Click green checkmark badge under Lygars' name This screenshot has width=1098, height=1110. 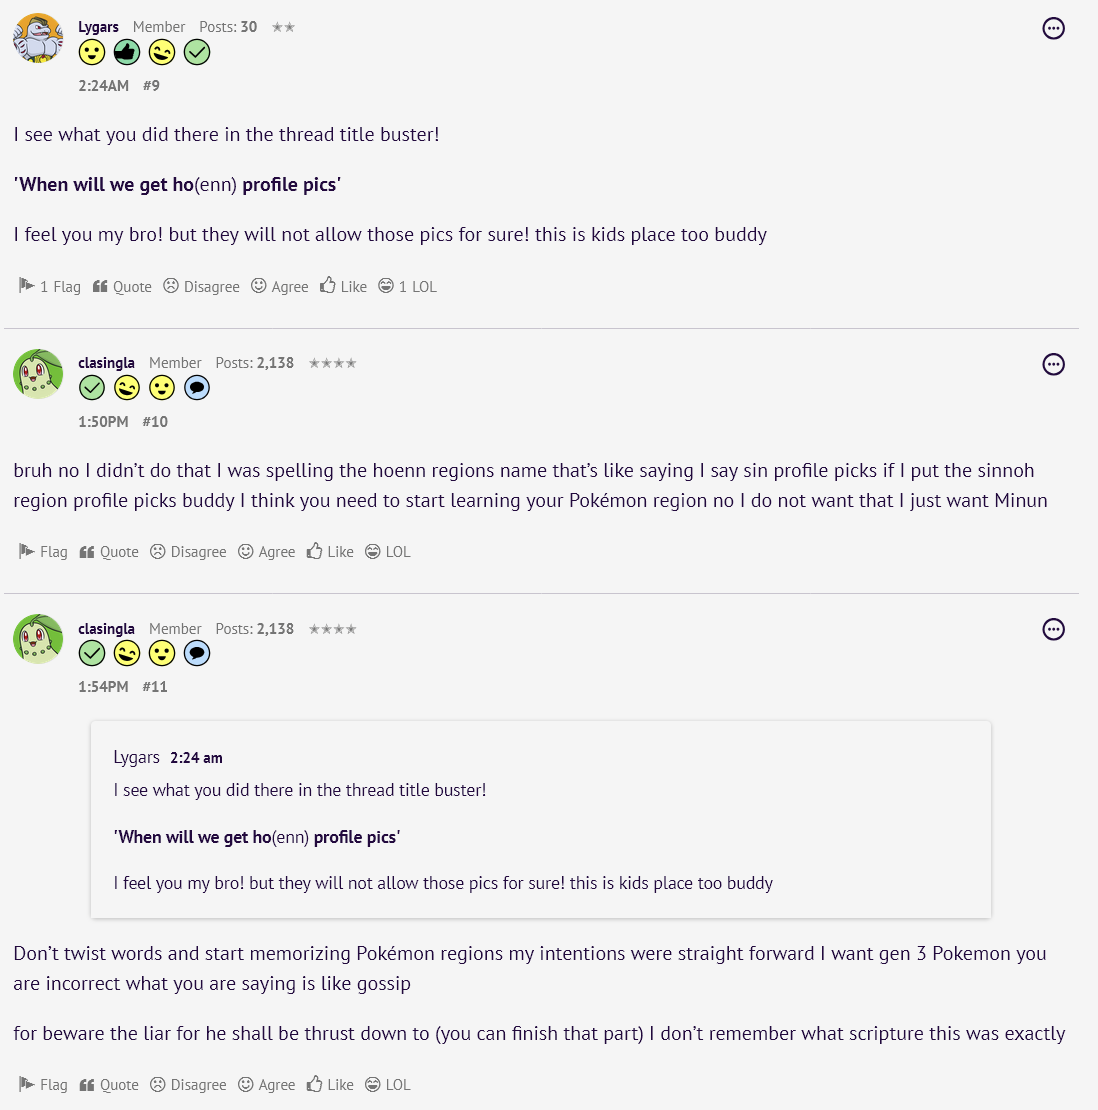coord(197,52)
